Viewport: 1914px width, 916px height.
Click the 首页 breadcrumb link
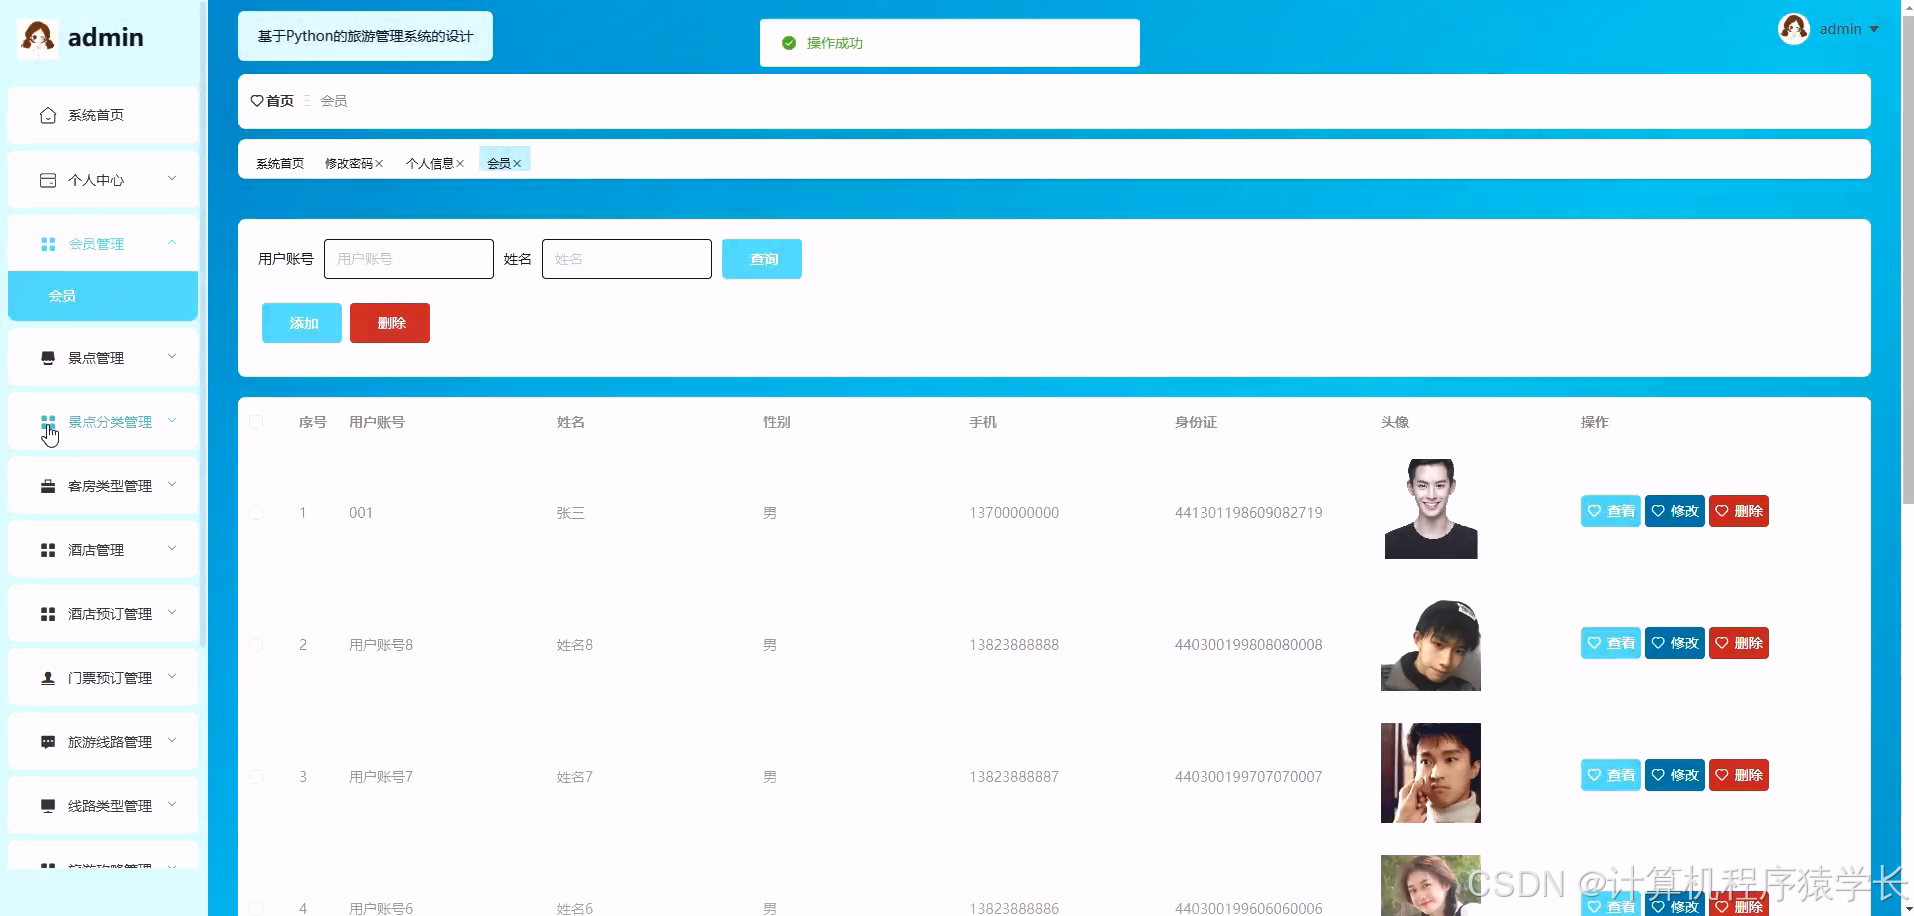pos(280,101)
